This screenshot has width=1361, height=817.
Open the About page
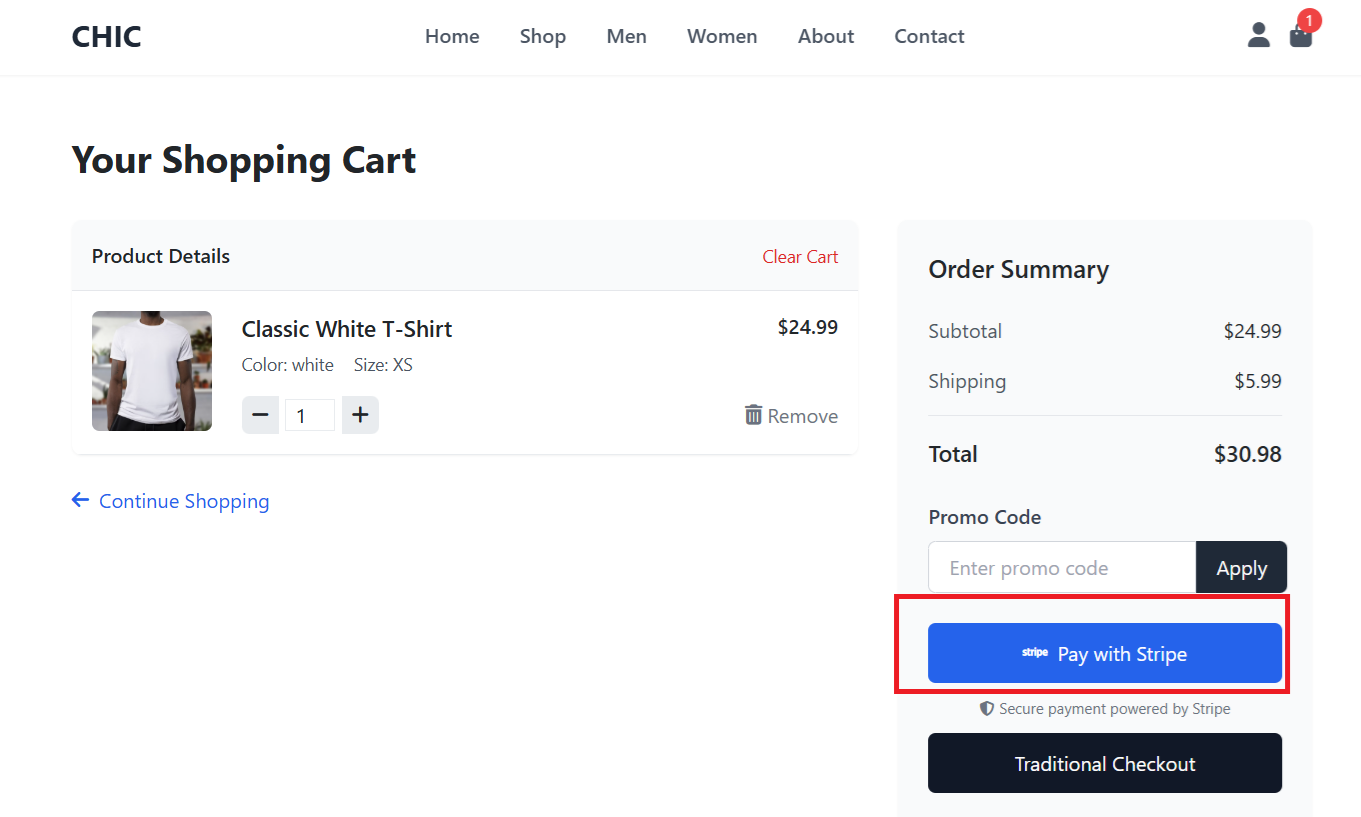[x=825, y=37]
